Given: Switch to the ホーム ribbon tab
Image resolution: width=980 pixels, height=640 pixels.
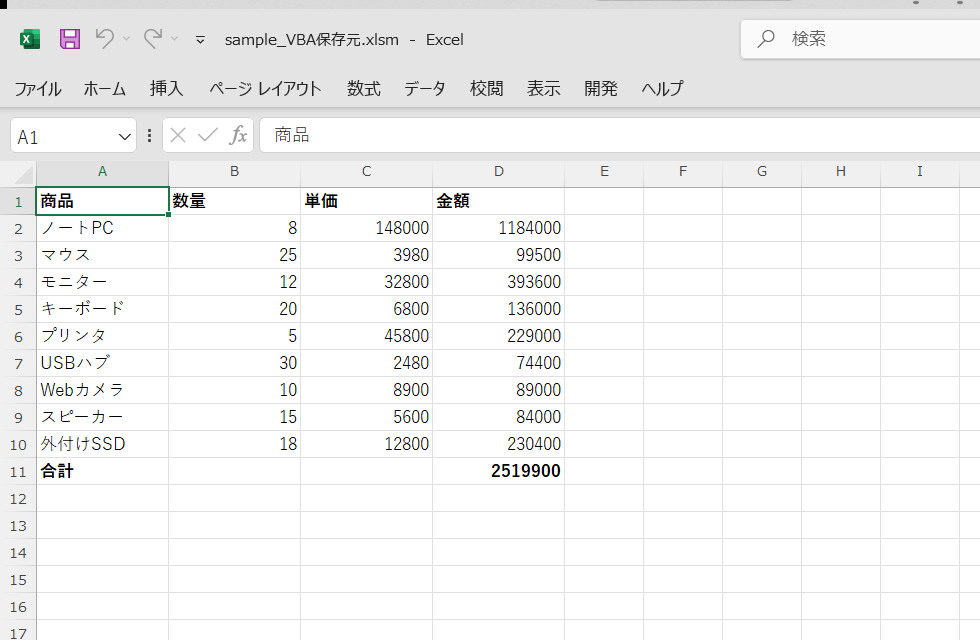Looking at the screenshot, I should [x=105, y=89].
